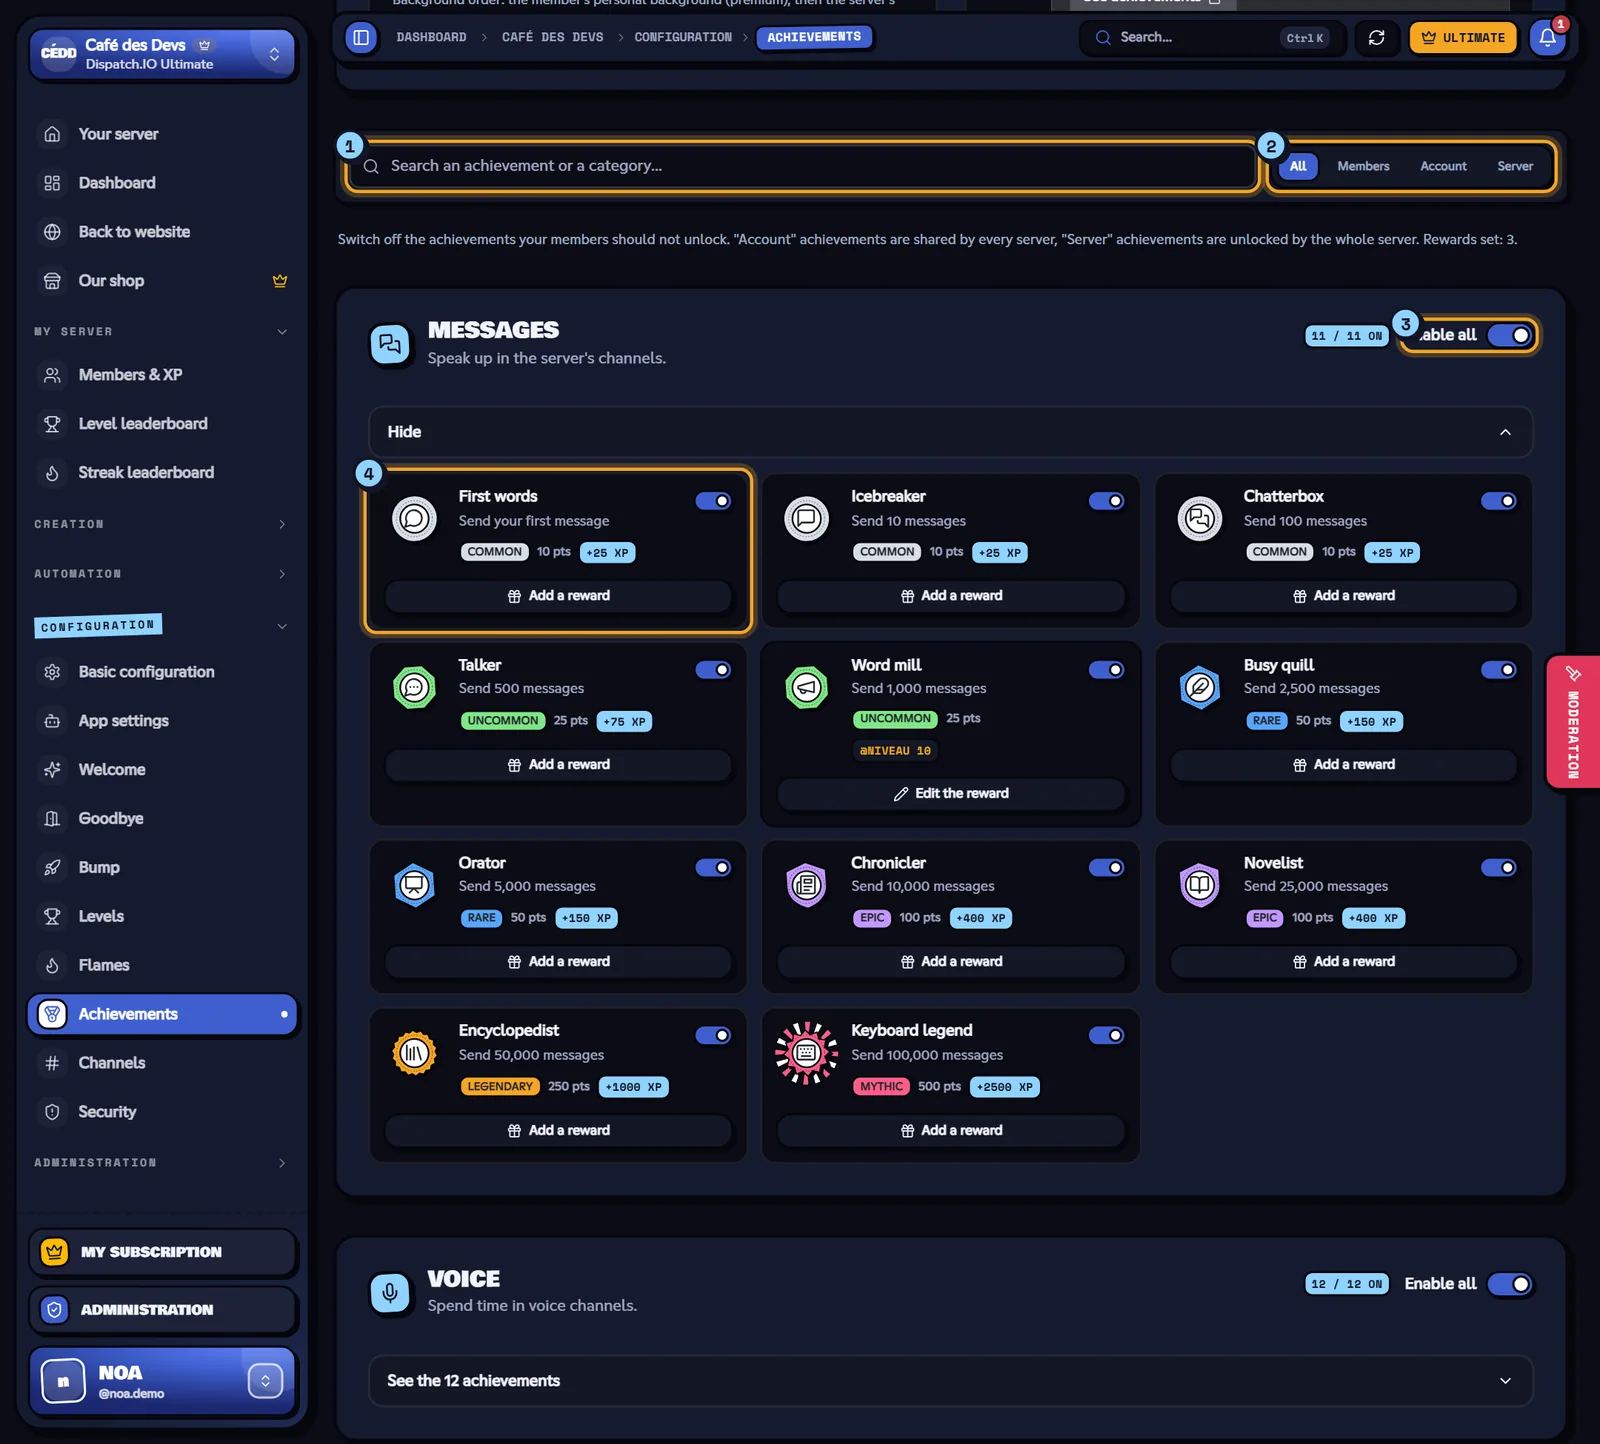
Task: Toggle Enable all for Voice
Action: (1510, 1284)
